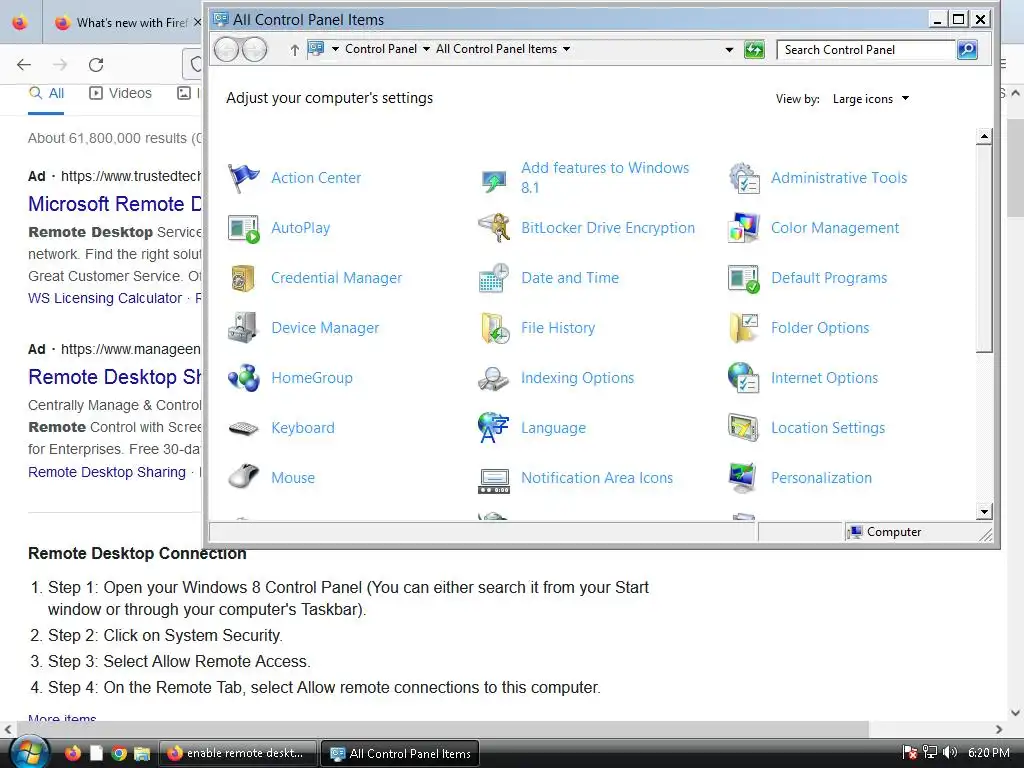
Task: Expand the All Control Panel Items breadcrumb arrow
Action: click(566, 49)
